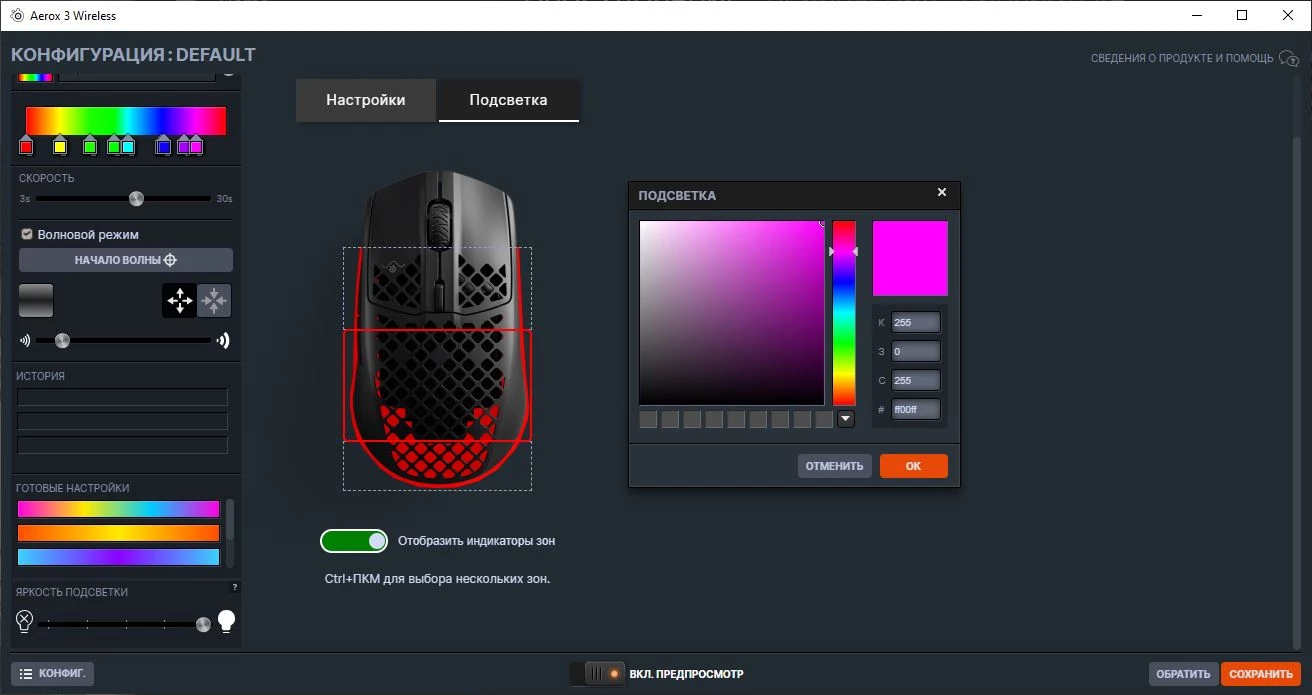Click the grayscale gradient type swatch
This screenshot has height=695, width=1312.
coord(36,300)
